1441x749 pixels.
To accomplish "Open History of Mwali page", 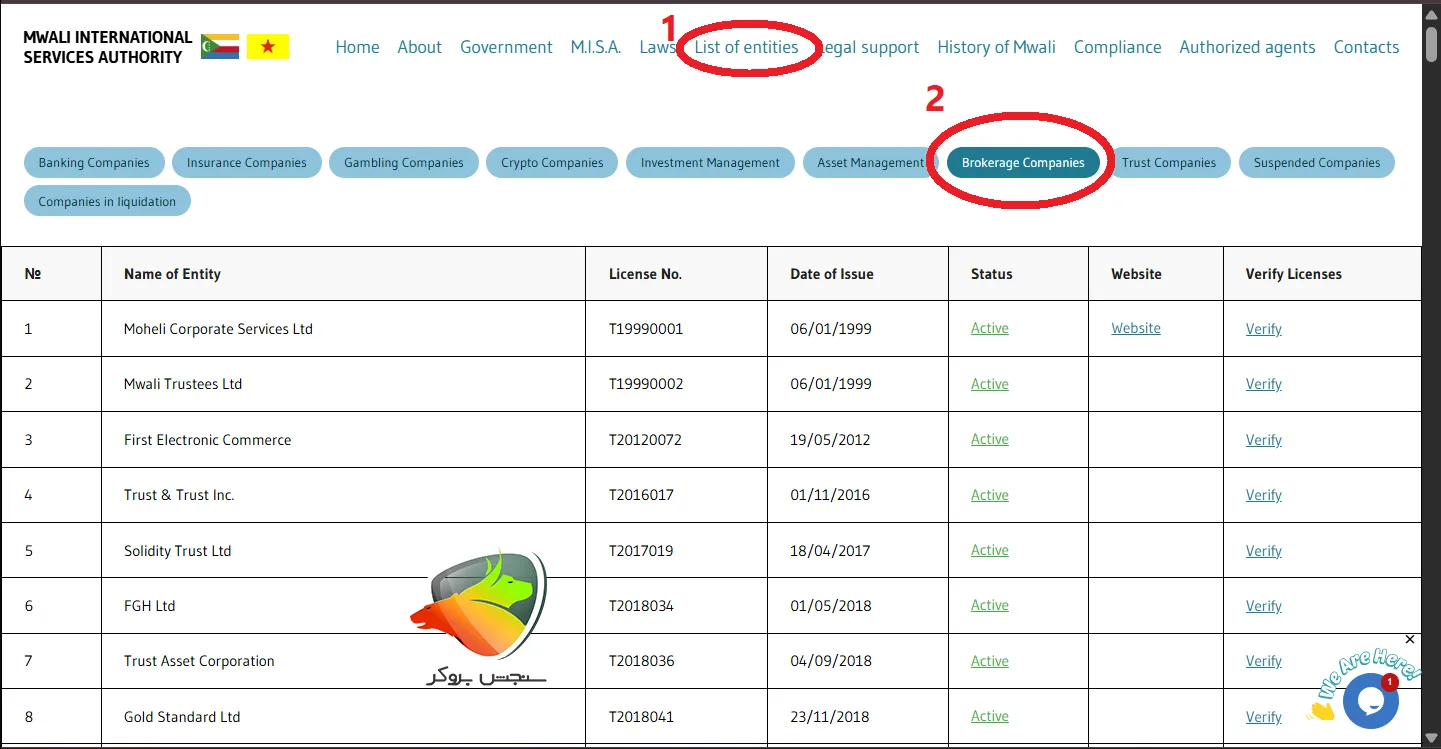I will (x=996, y=47).
